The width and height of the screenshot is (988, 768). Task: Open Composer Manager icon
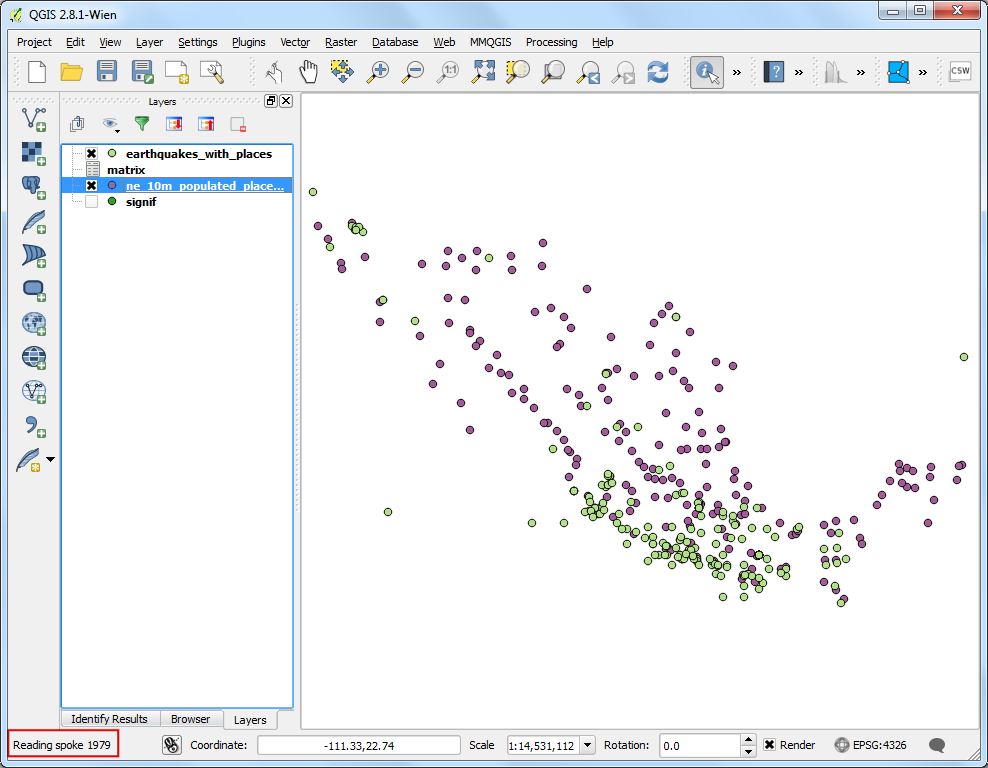(212, 72)
